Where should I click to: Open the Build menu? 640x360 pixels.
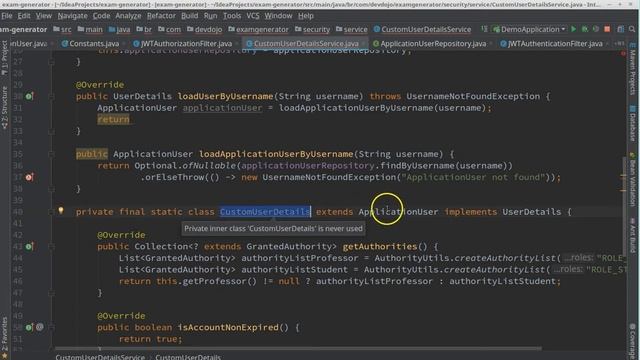click(189, 16)
